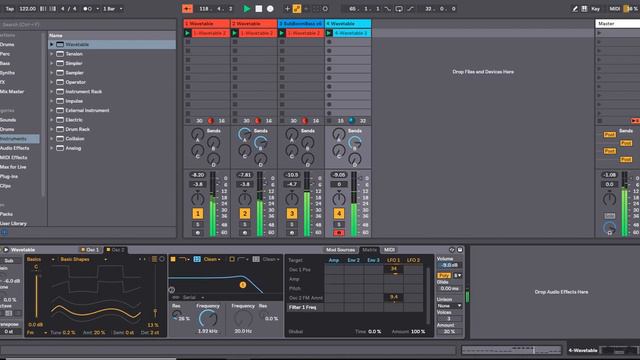Viewport: 640px width, 360px height.
Task: Stop playback with the square stop button
Action: (258, 9)
